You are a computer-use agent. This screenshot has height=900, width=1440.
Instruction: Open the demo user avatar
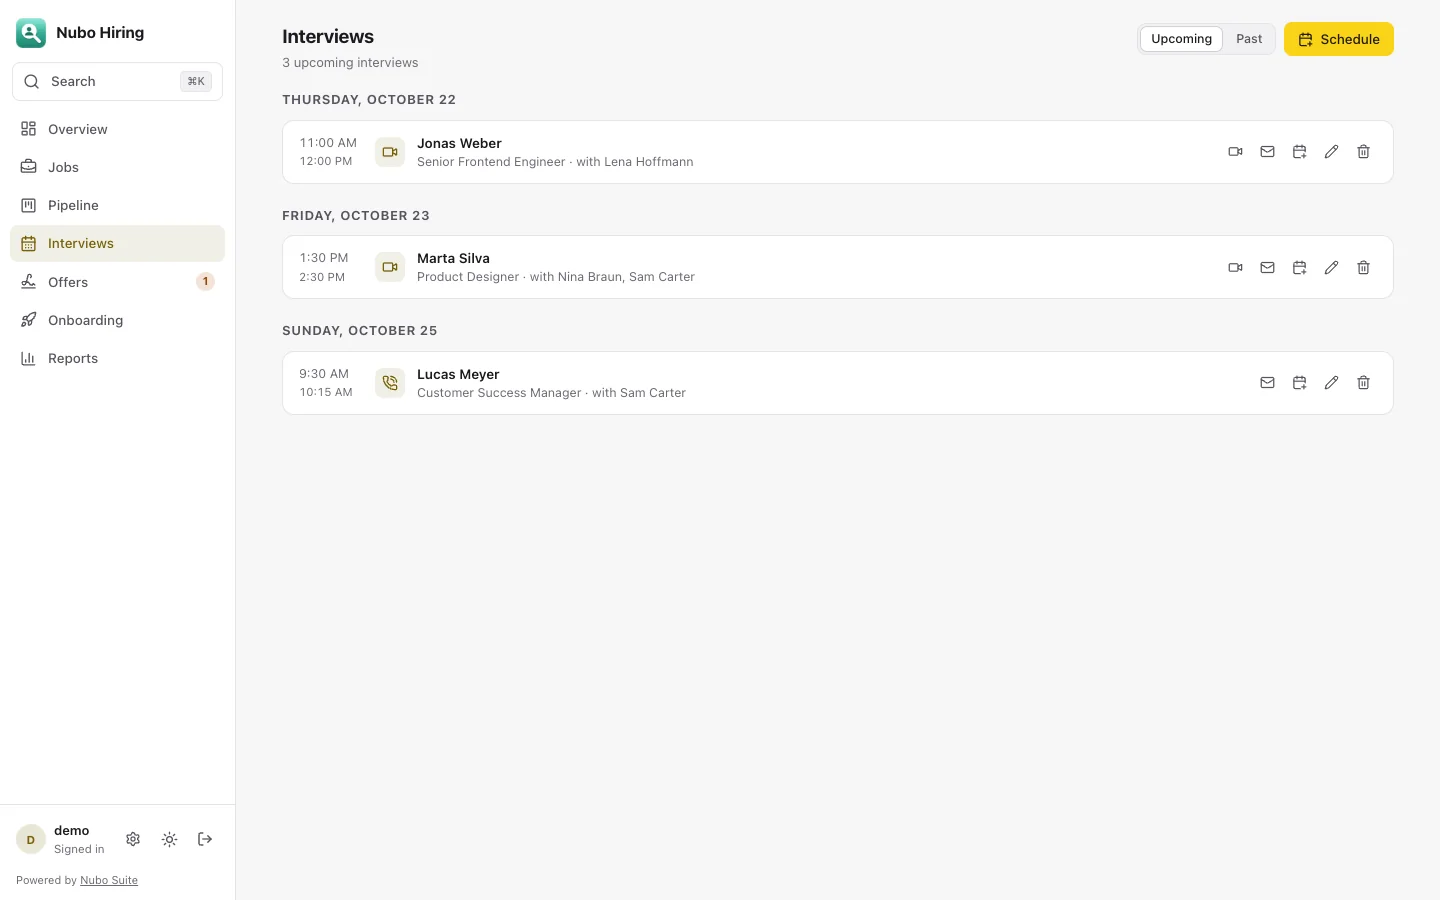(x=31, y=839)
